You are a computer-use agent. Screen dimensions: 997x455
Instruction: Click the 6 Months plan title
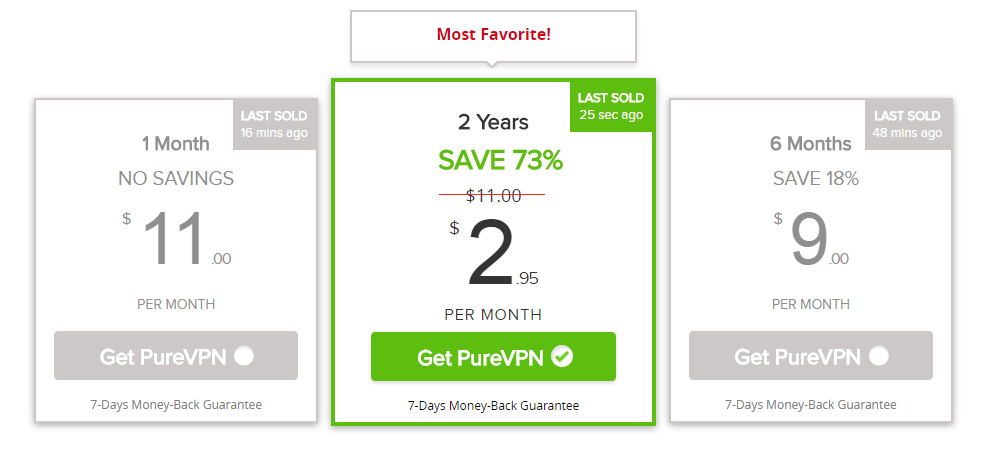(811, 144)
